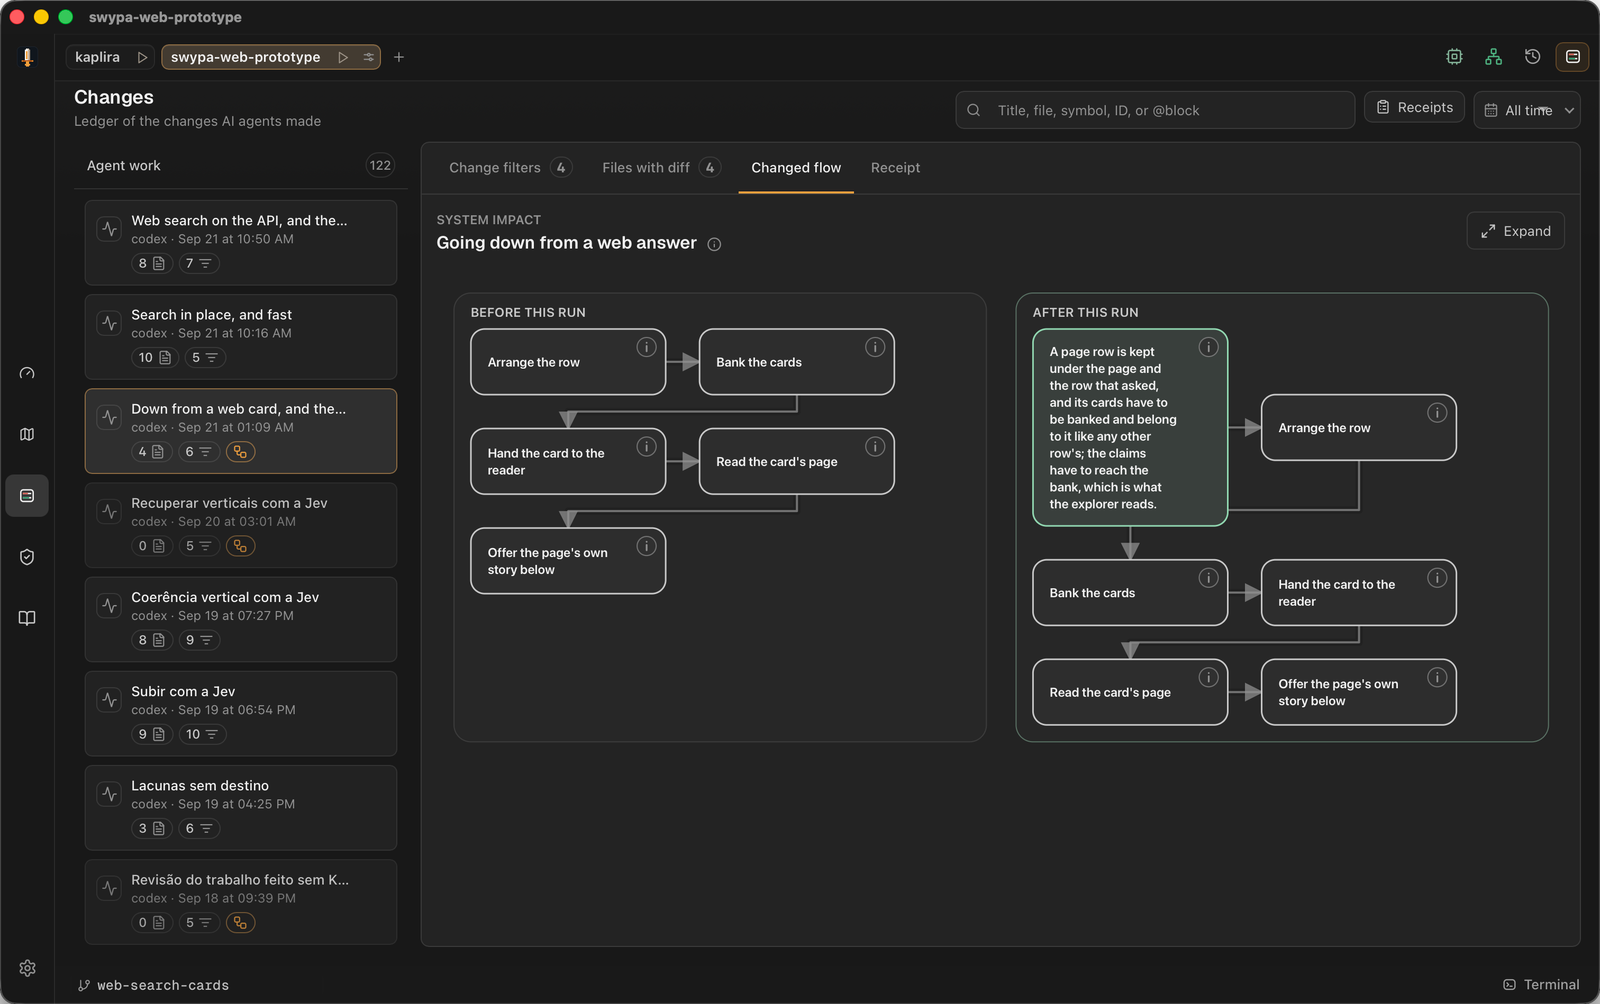
Task: Open the chip processor icon in top bar
Action: click(x=1454, y=57)
